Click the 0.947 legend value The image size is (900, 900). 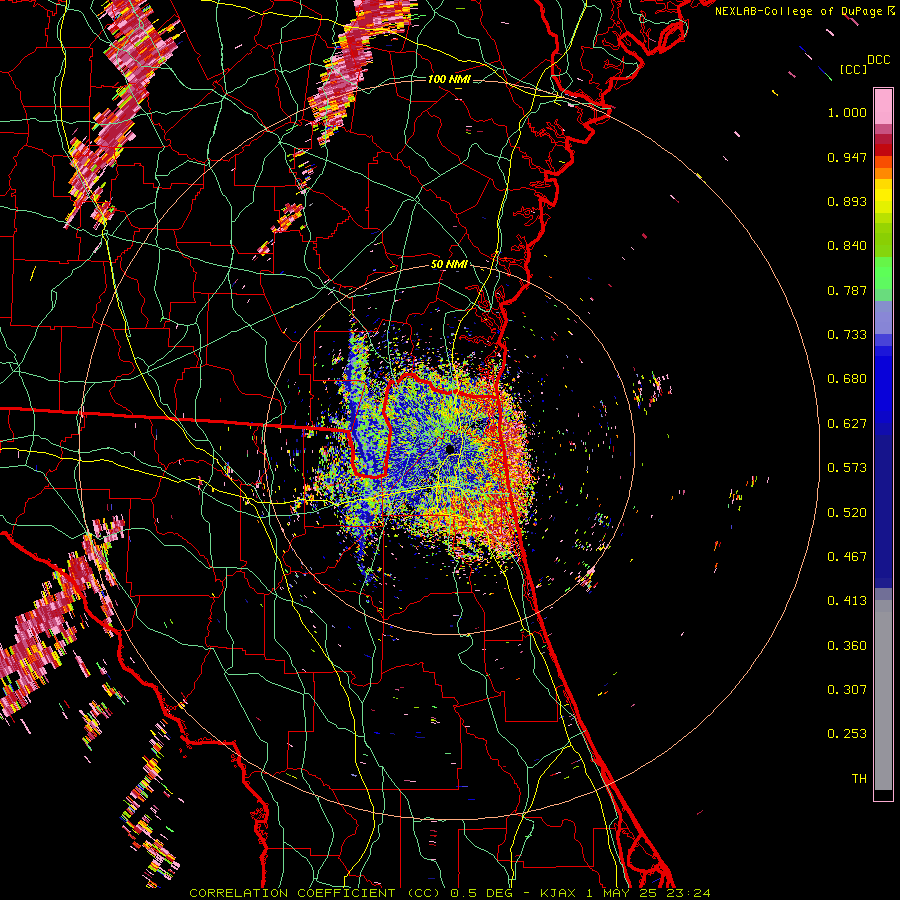[x=847, y=157]
